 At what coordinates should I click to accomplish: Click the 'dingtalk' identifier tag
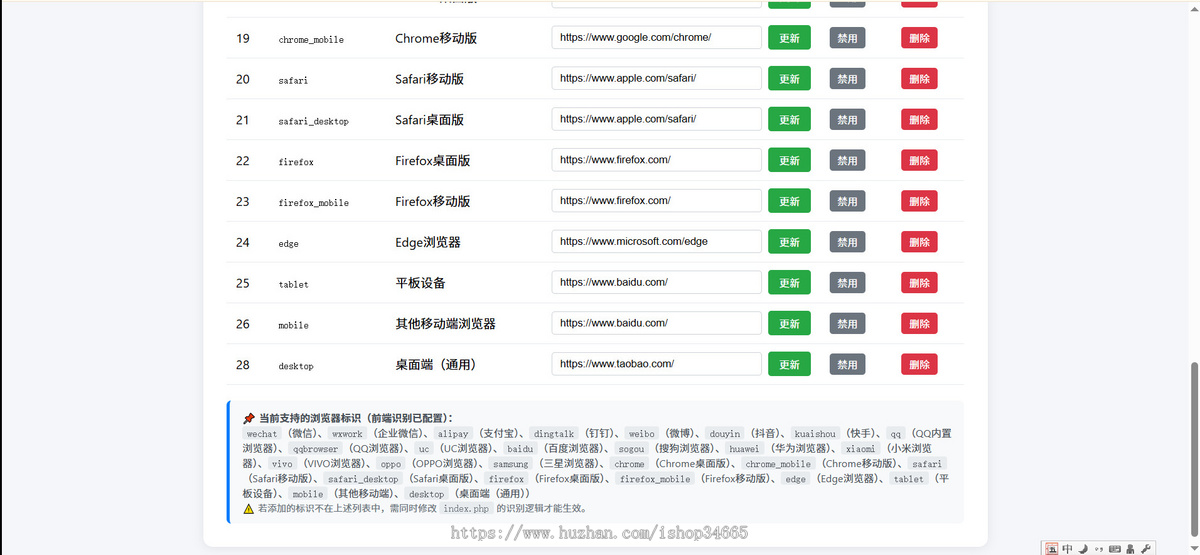pyautogui.click(x=554, y=434)
